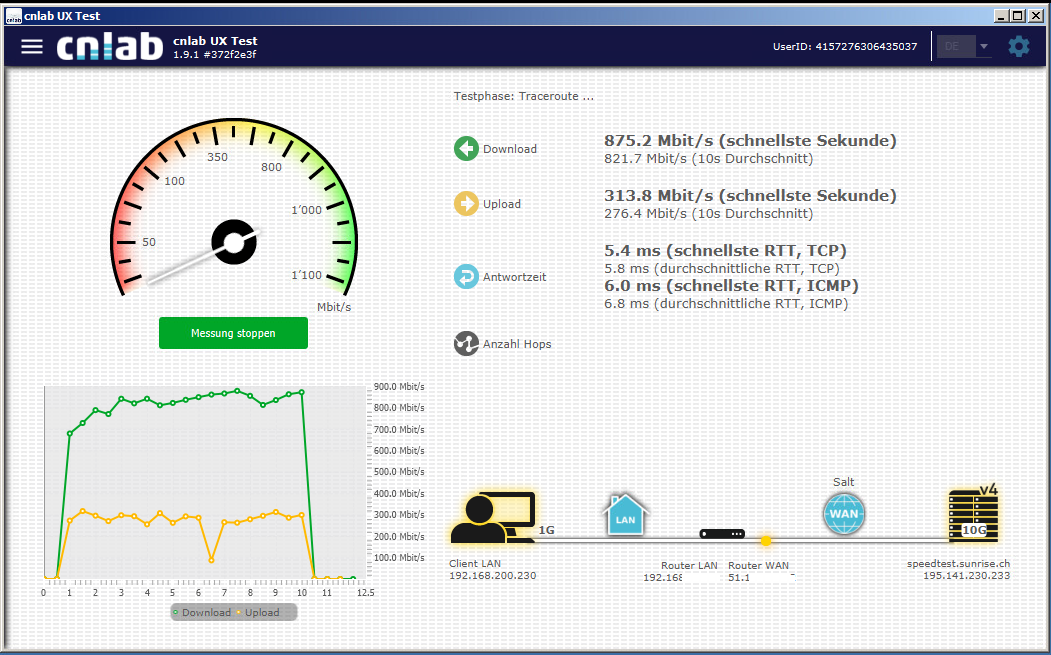
Task: Click the router device icon
Action: [x=722, y=535]
